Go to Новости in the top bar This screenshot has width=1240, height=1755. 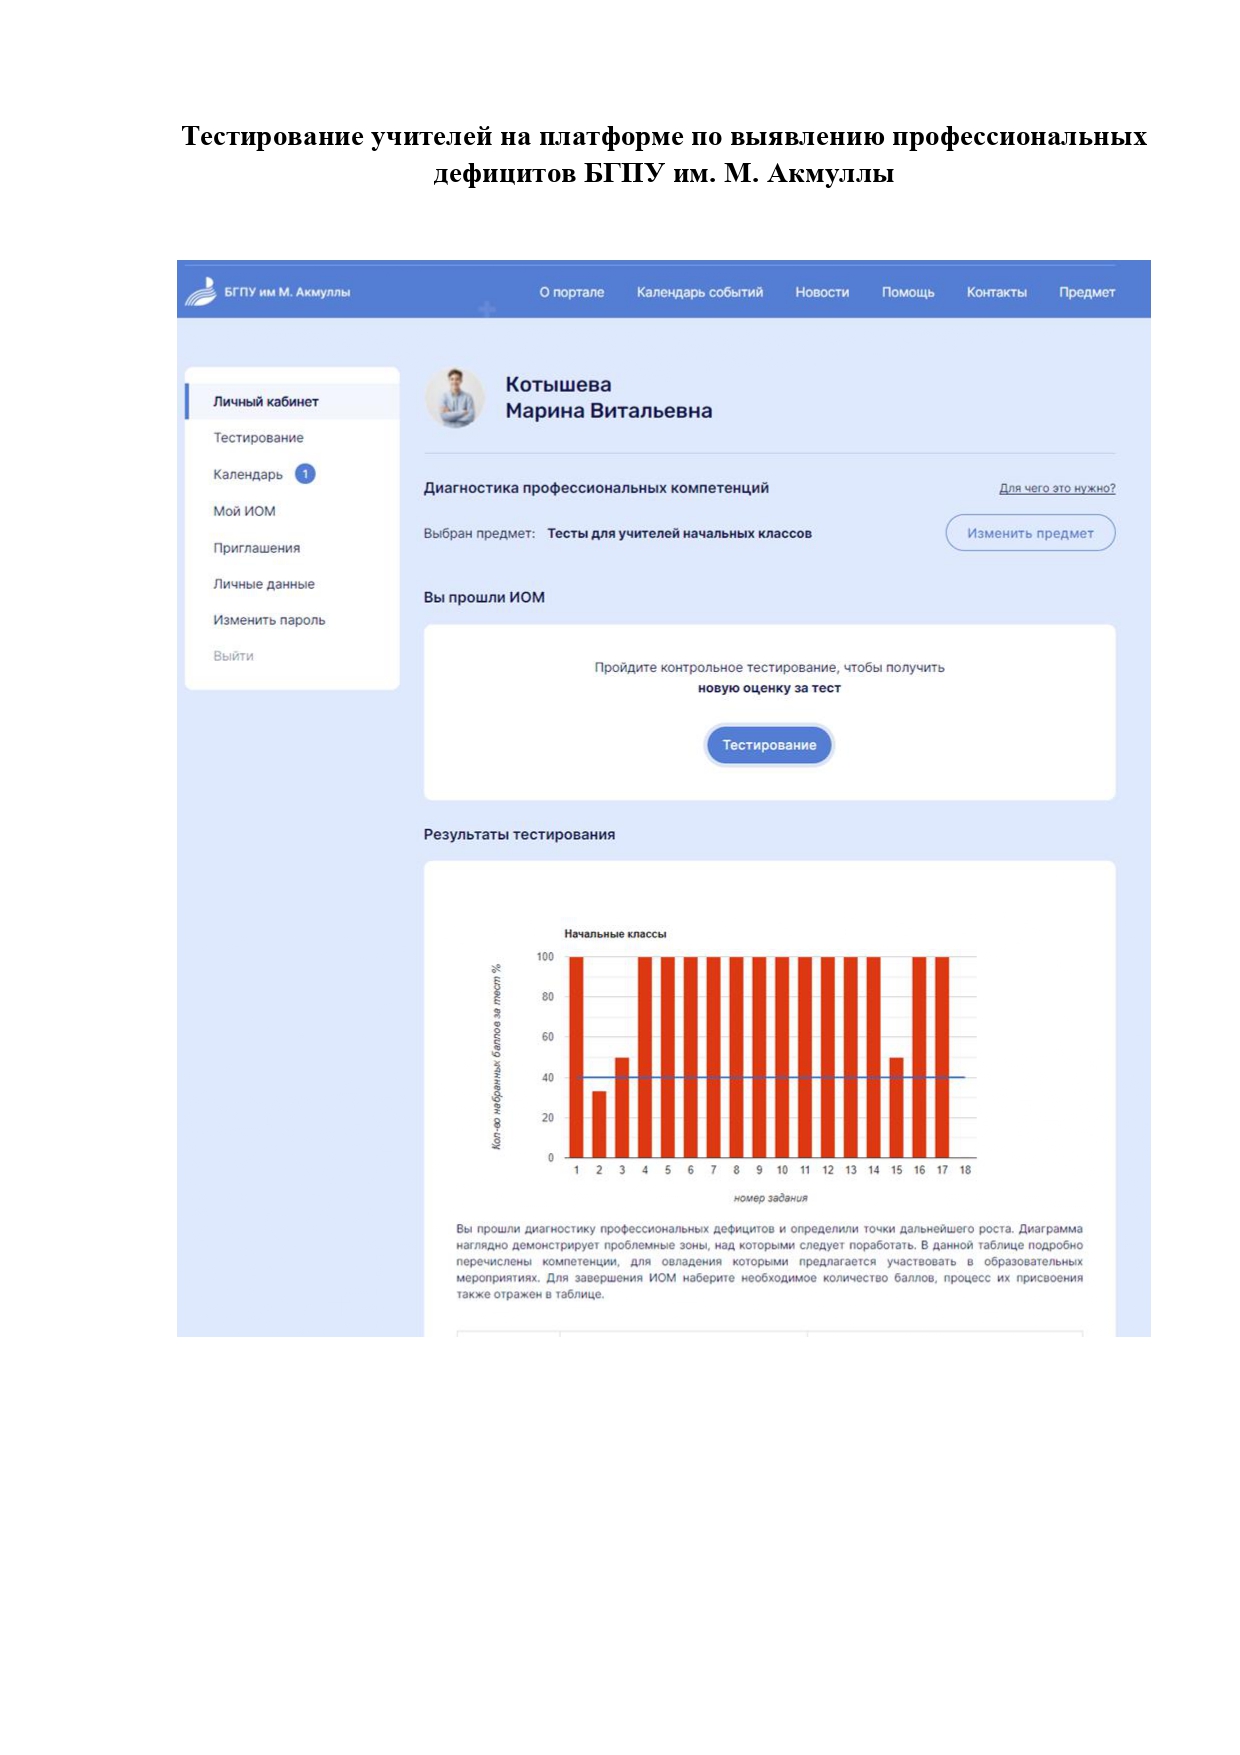(x=822, y=292)
